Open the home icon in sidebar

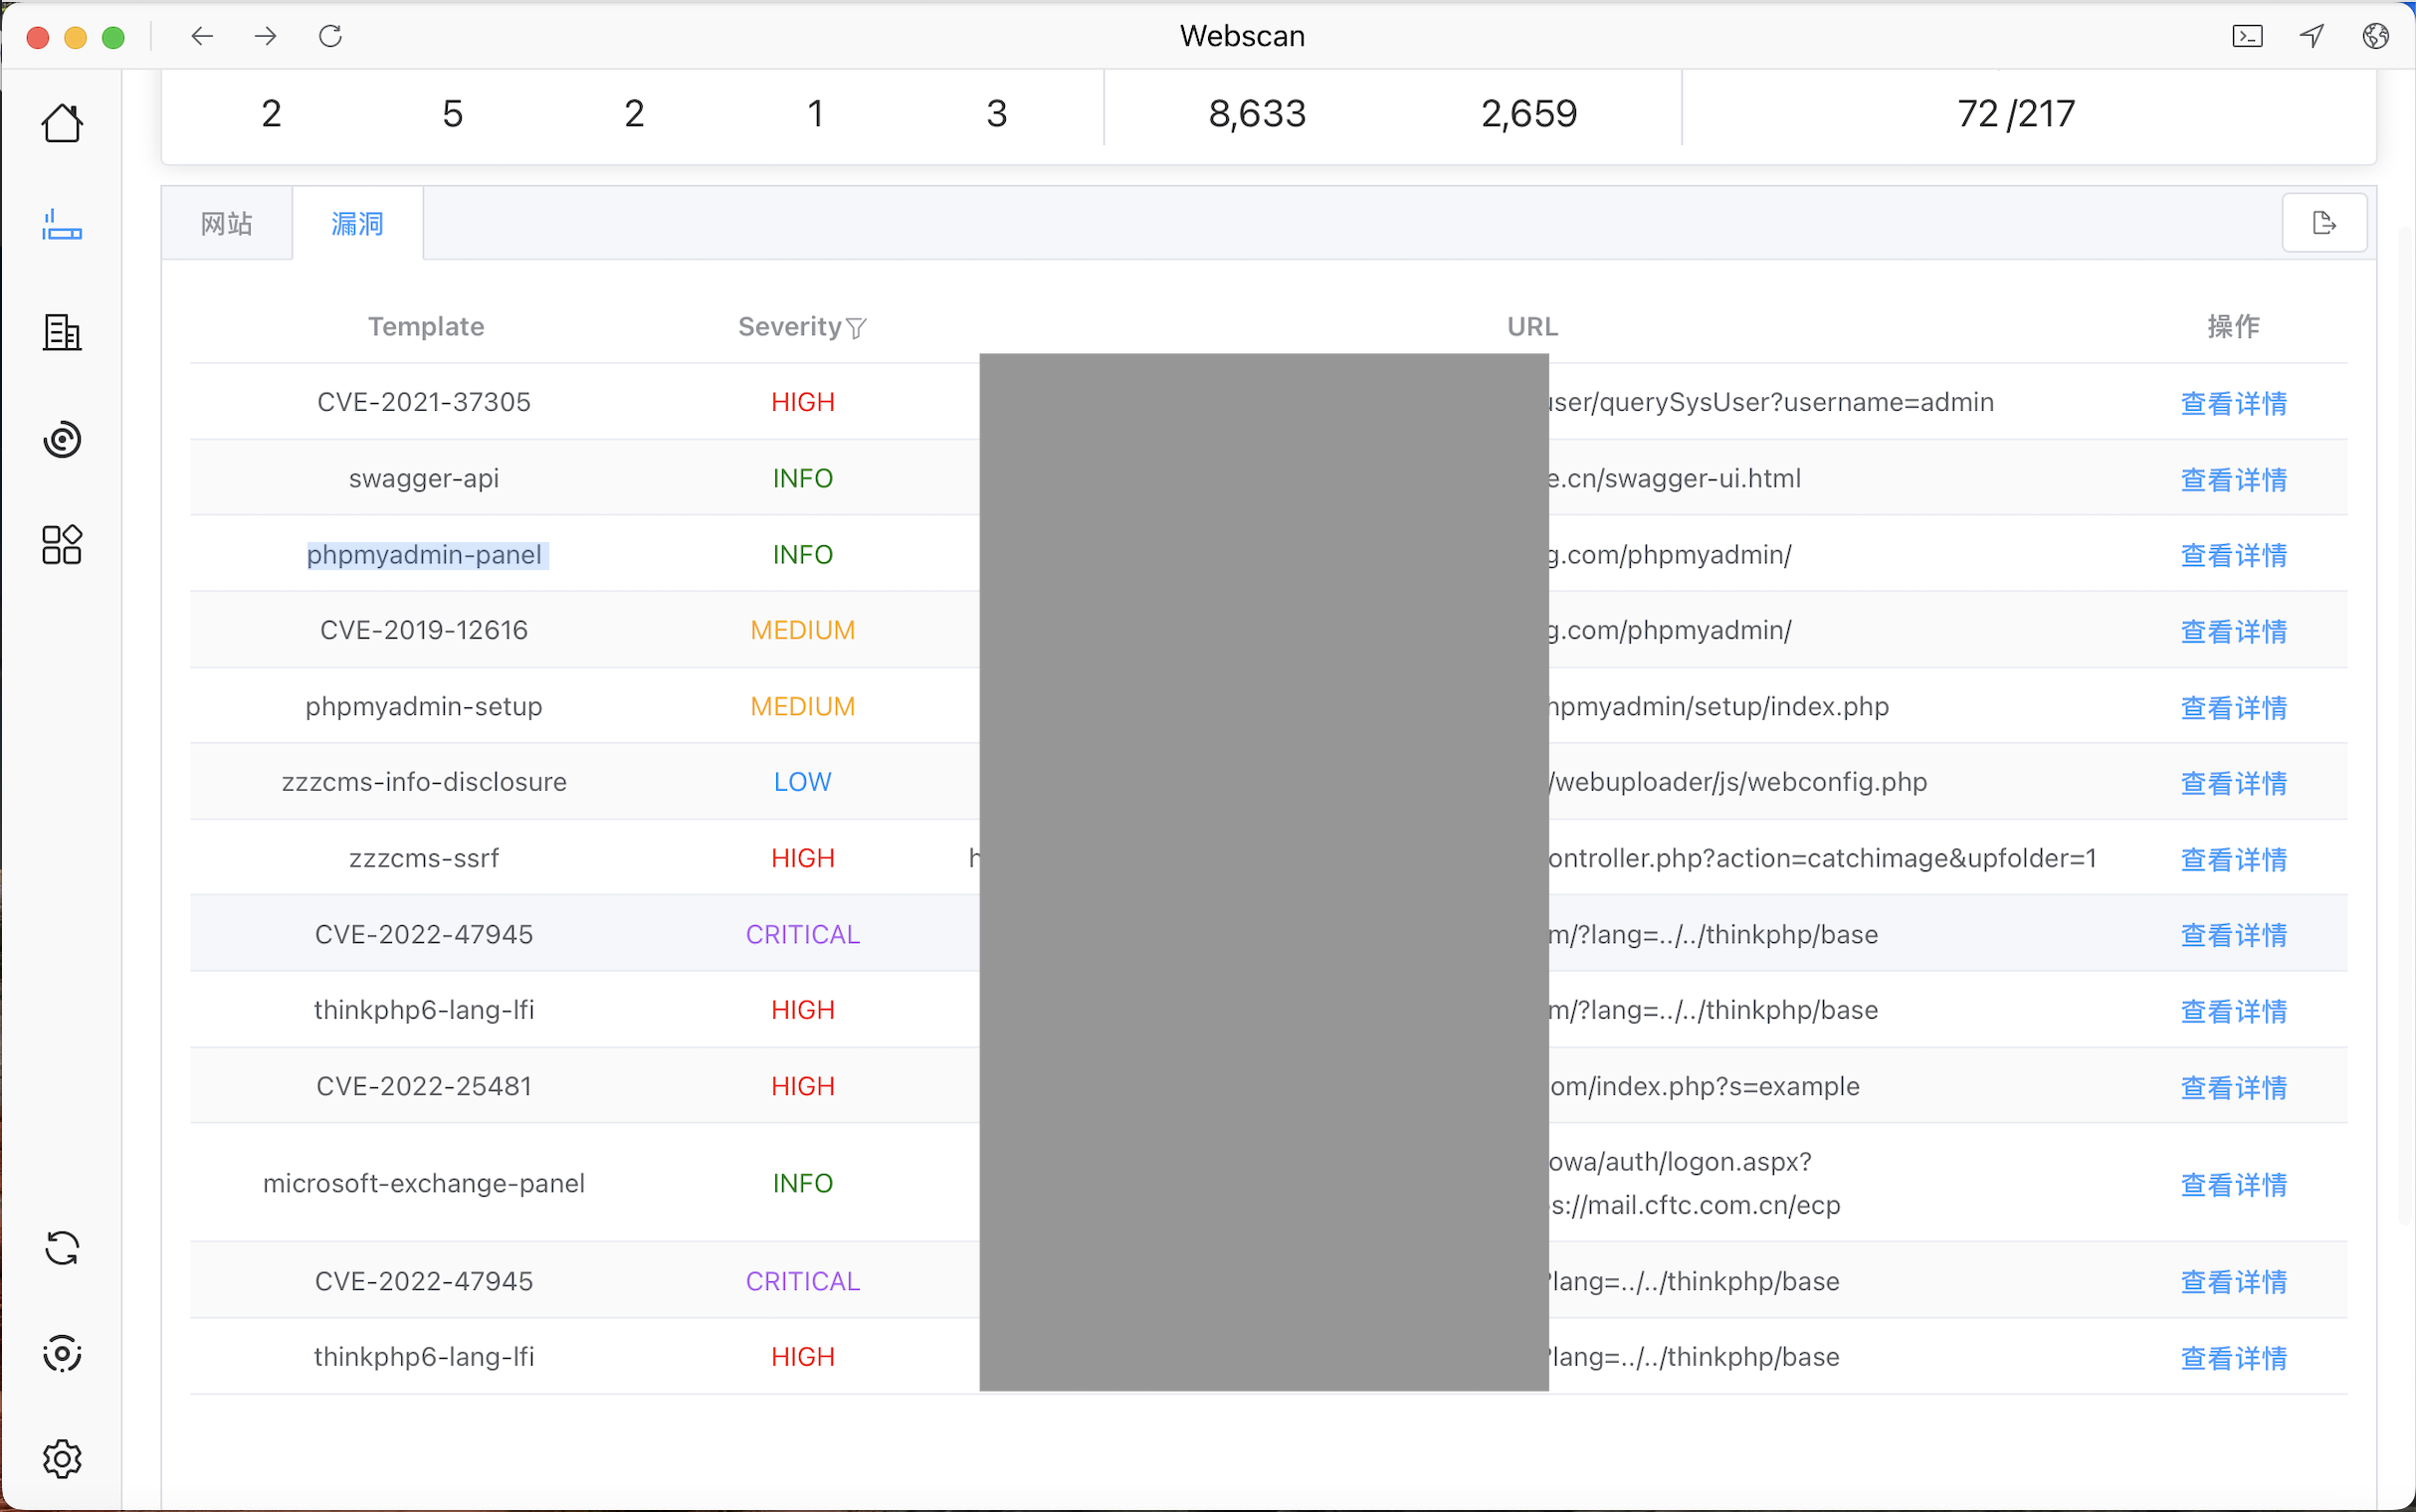pyautogui.click(x=62, y=123)
